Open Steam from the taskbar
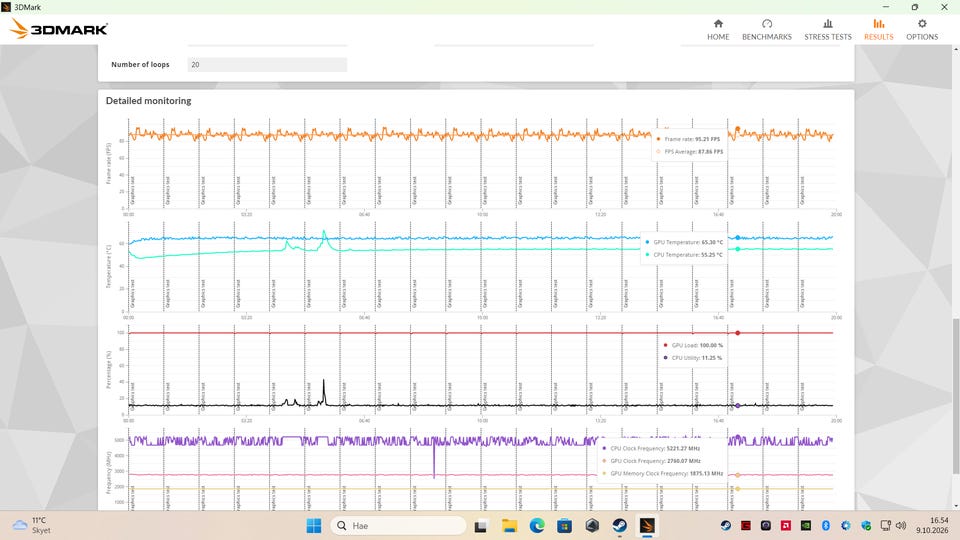This screenshot has width=960, height=540. [620, 525]
